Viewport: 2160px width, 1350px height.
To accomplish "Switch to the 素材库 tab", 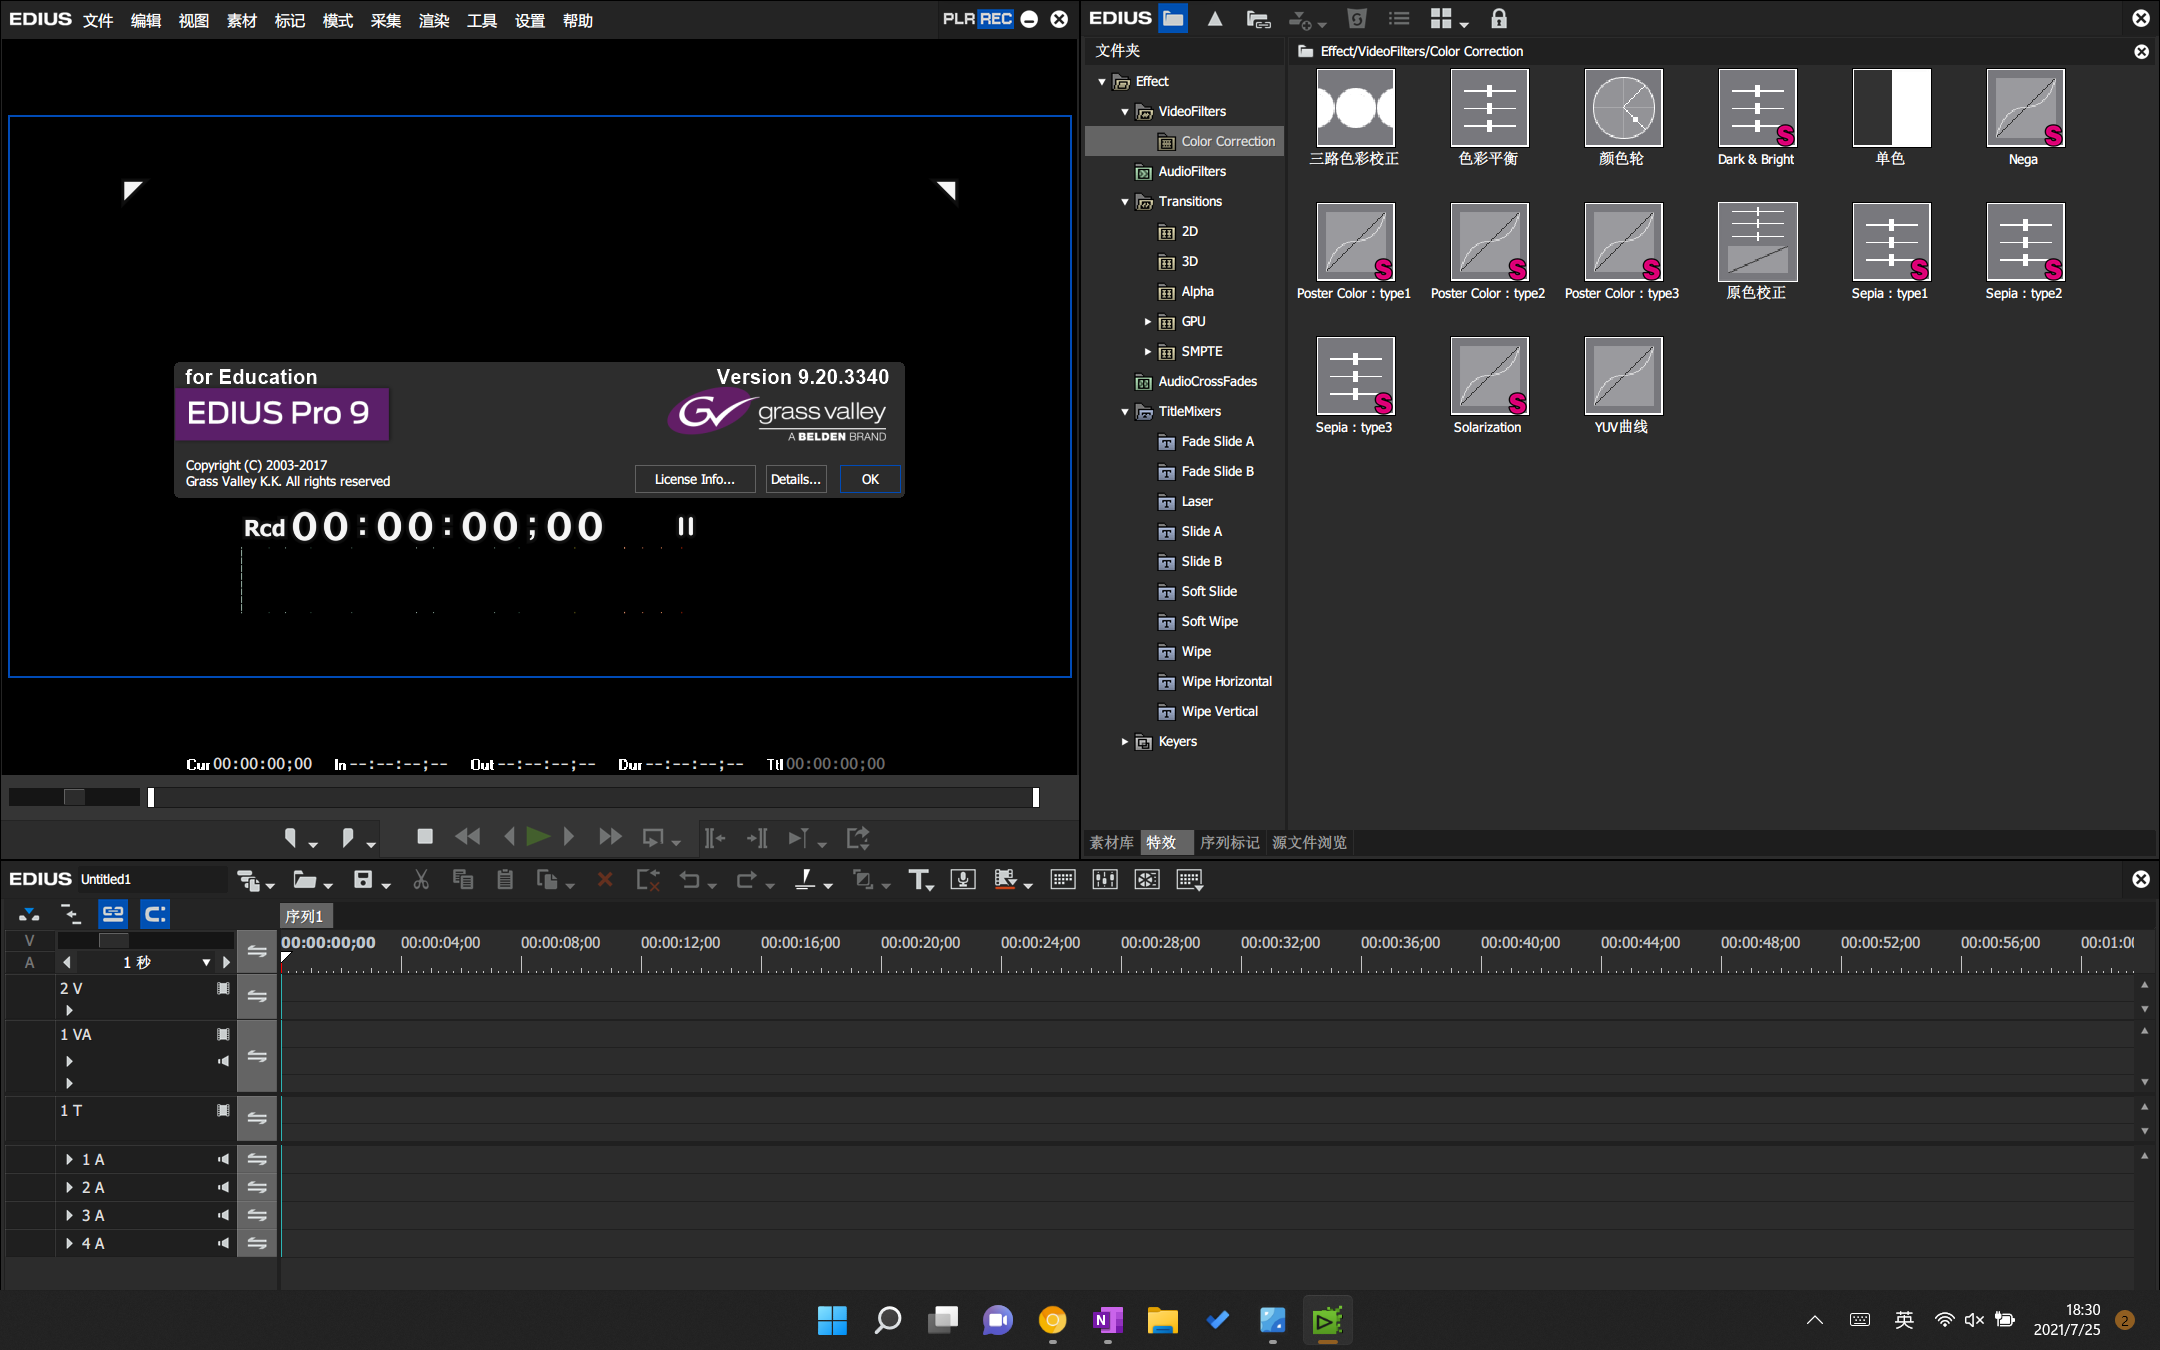I will coord(1111,843).
